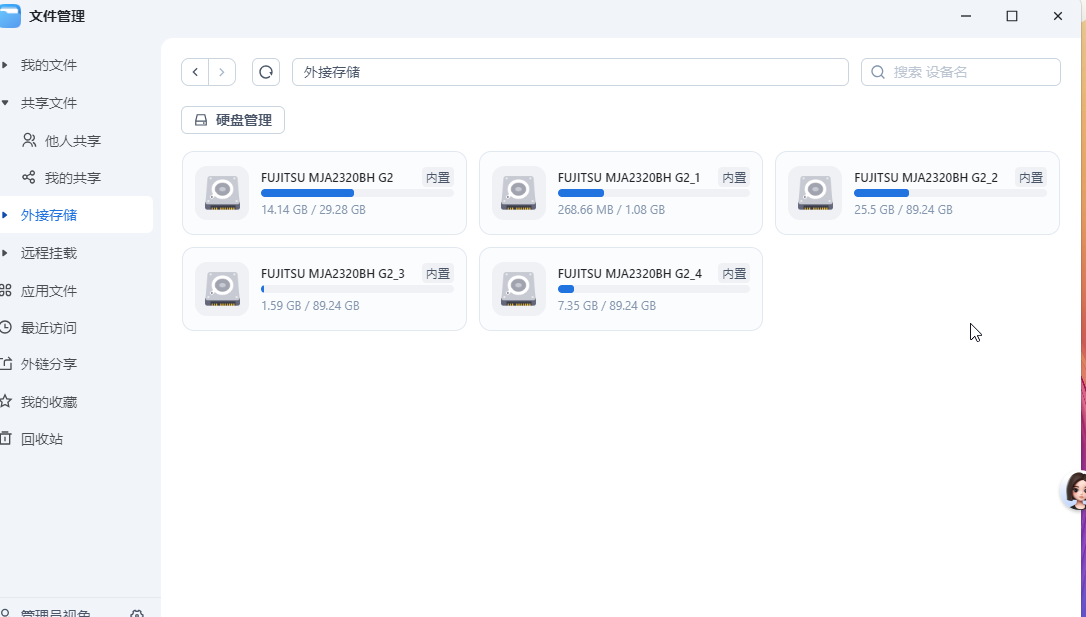The height and width of the screenshot is (617, 1086).
Task: Maximize the 文件管理 window
Action: (1012, 16)
